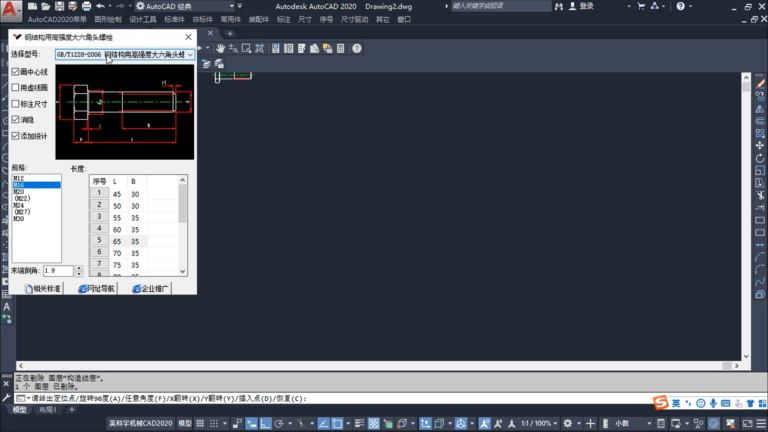The height and width of the screenshot is (432, 768).
Task: Select the Move tool on right toolbar
Action: pos(760,145)
